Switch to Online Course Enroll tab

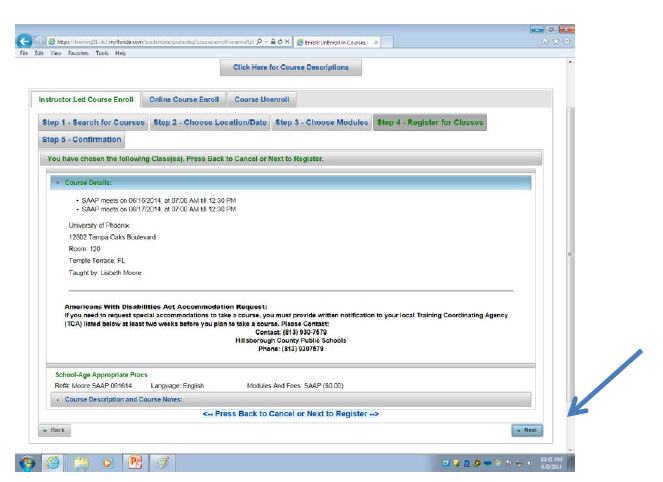tap(184, 100)
